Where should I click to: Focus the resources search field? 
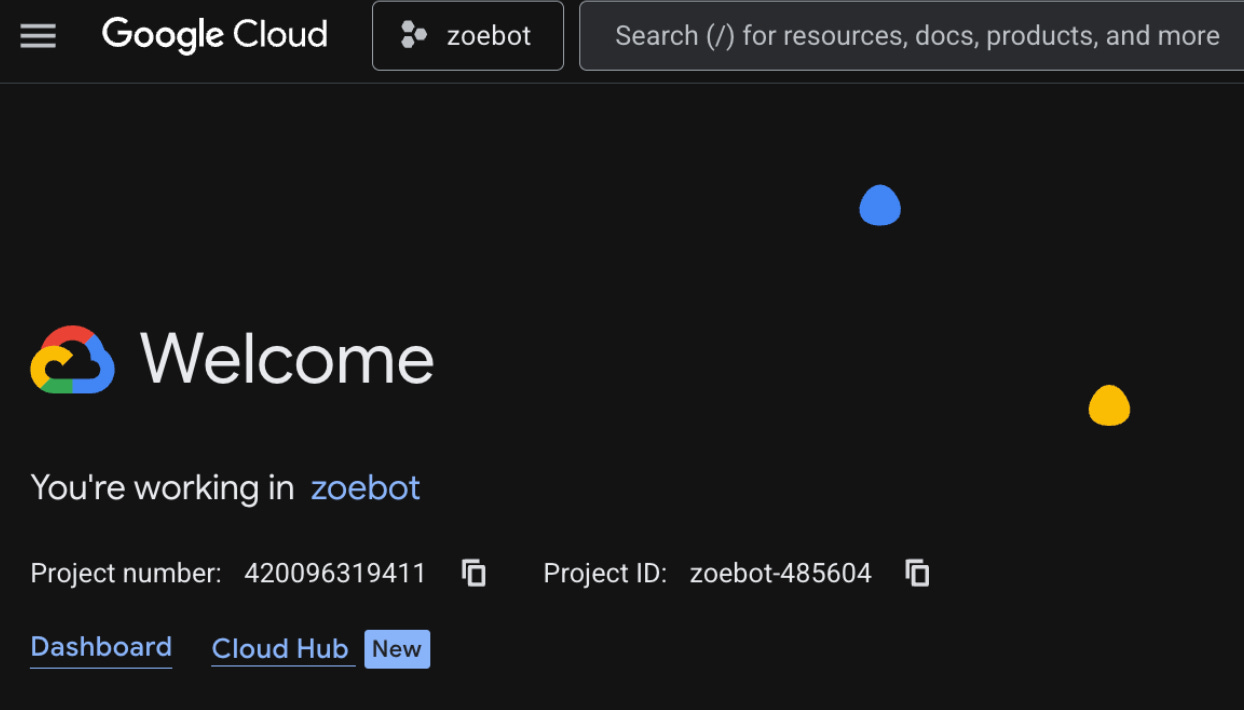[912, 36]
